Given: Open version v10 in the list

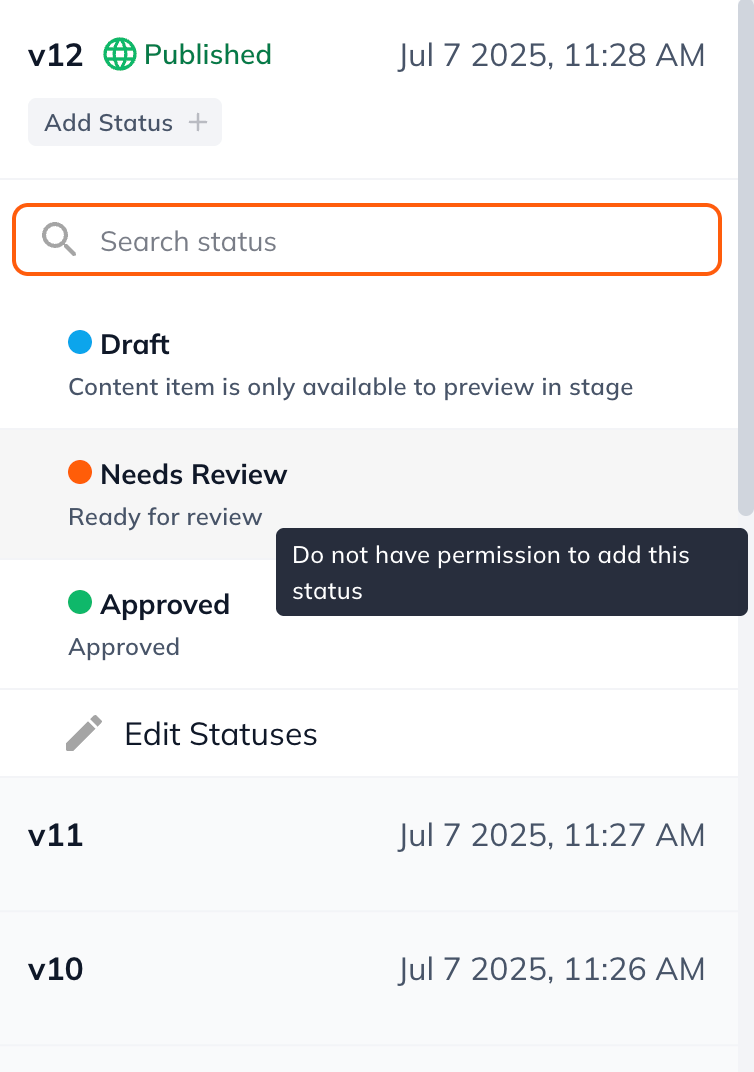Looking at the screenshot, I should [55, 969].
